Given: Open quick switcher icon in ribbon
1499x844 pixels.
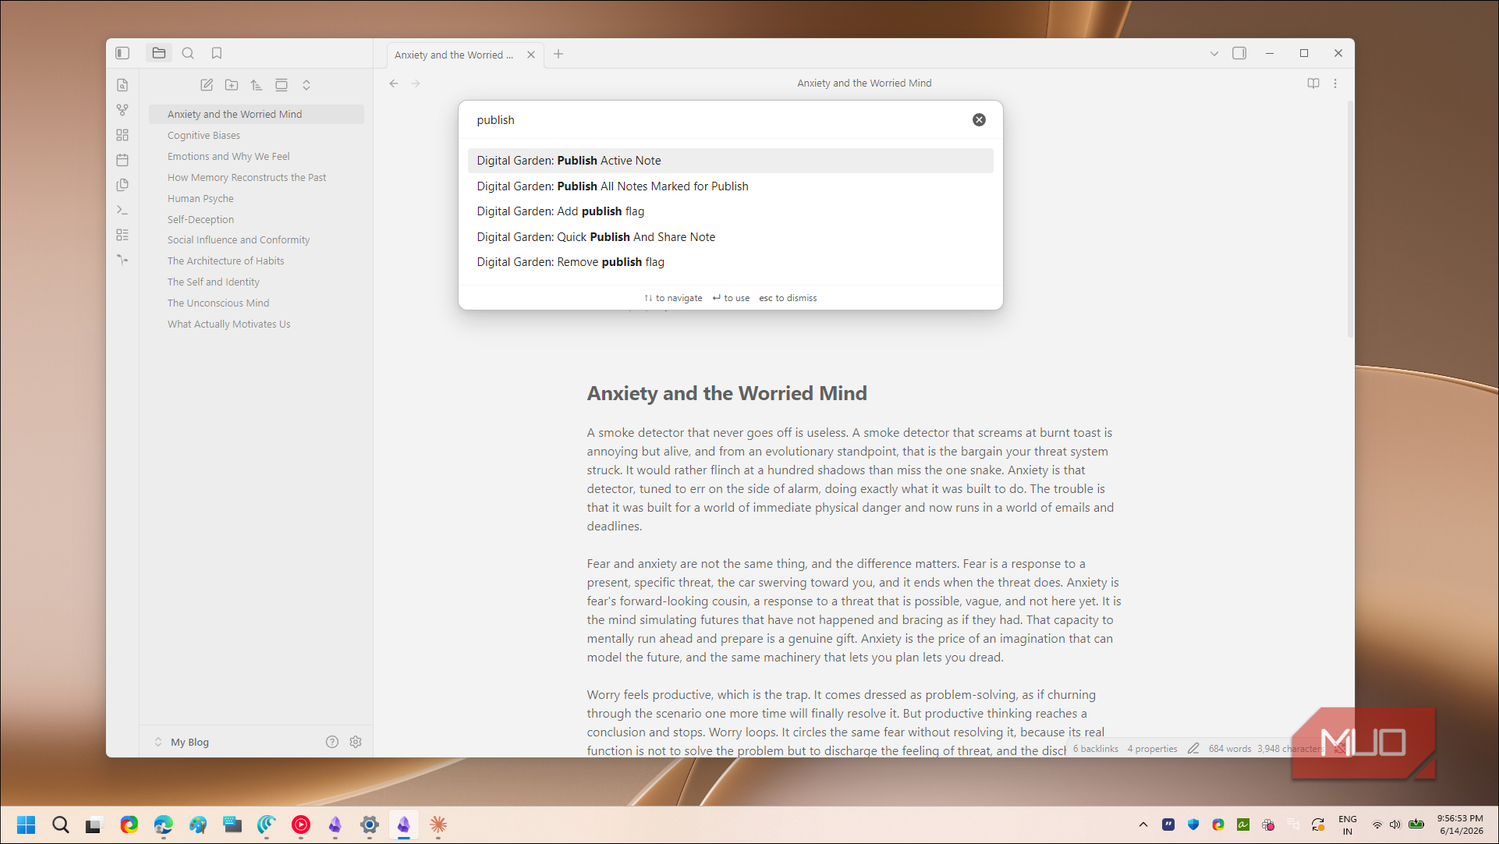Looking at the screenshot, I should [122, 85].
